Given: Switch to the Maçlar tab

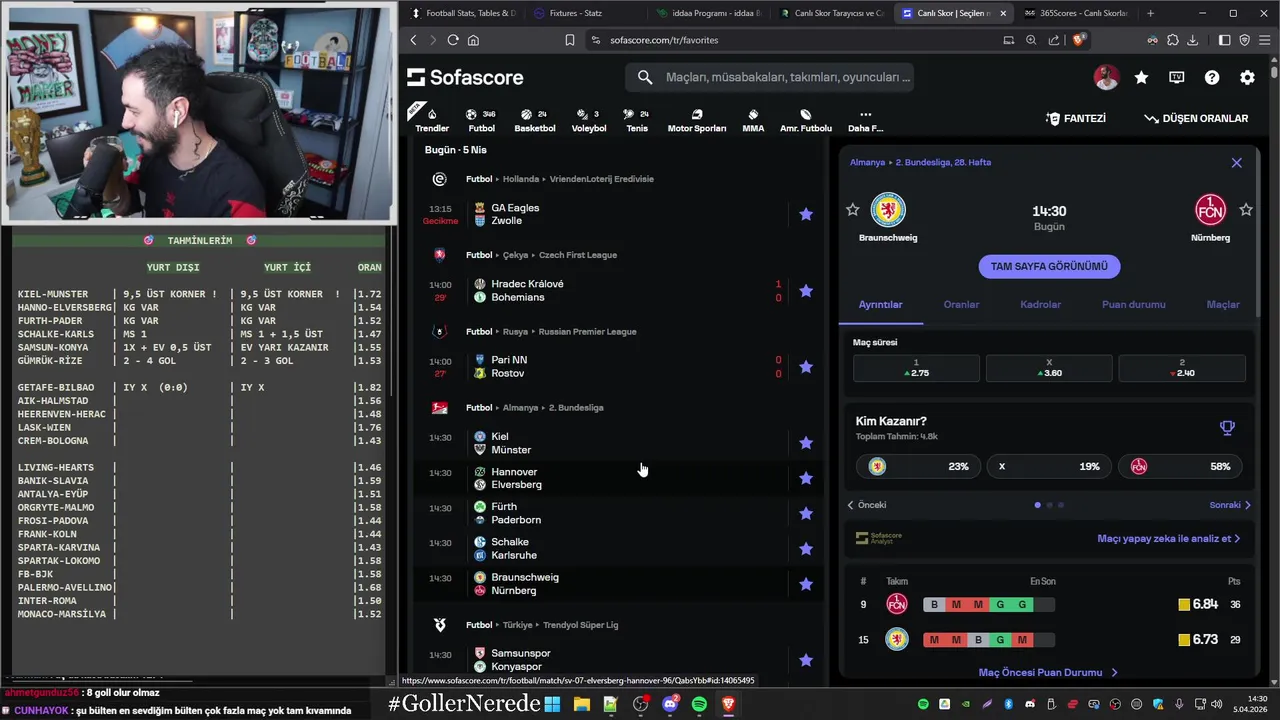Looking at the screenshot, I should [1223, 304].
